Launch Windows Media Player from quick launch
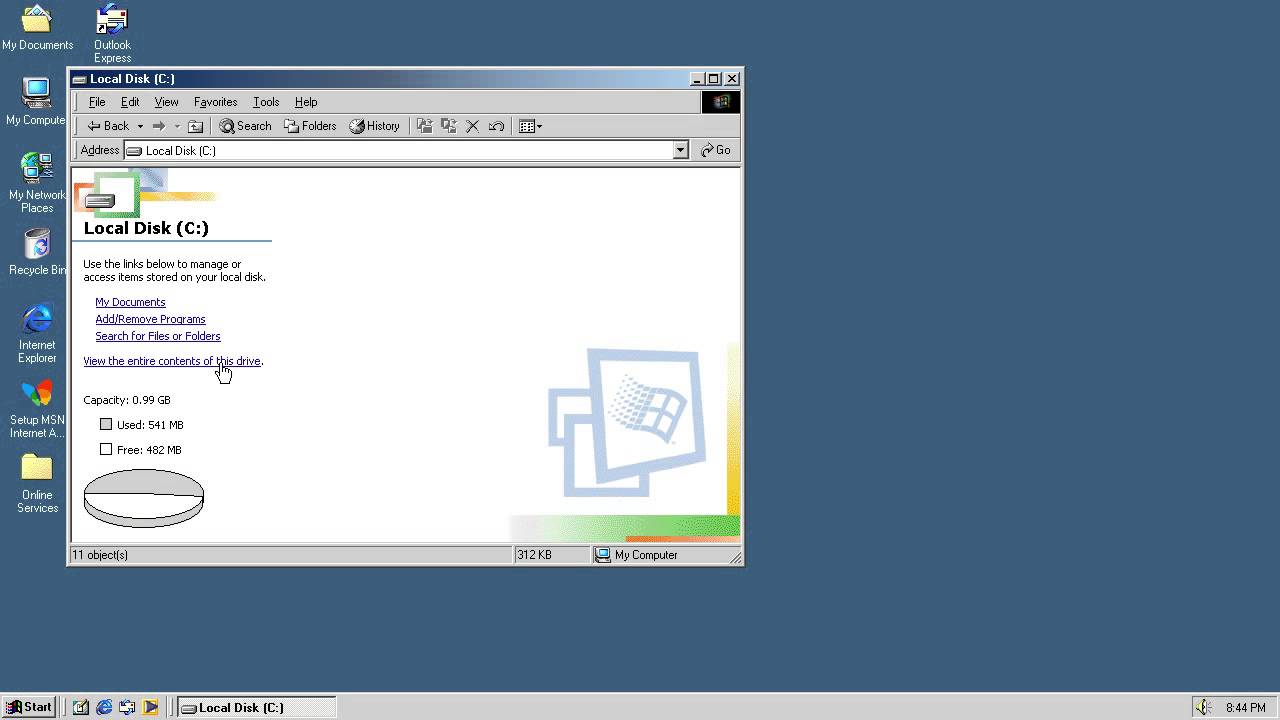Viewport: 1280px width, 720px height. pyautogui.click(x=150, y=707)
